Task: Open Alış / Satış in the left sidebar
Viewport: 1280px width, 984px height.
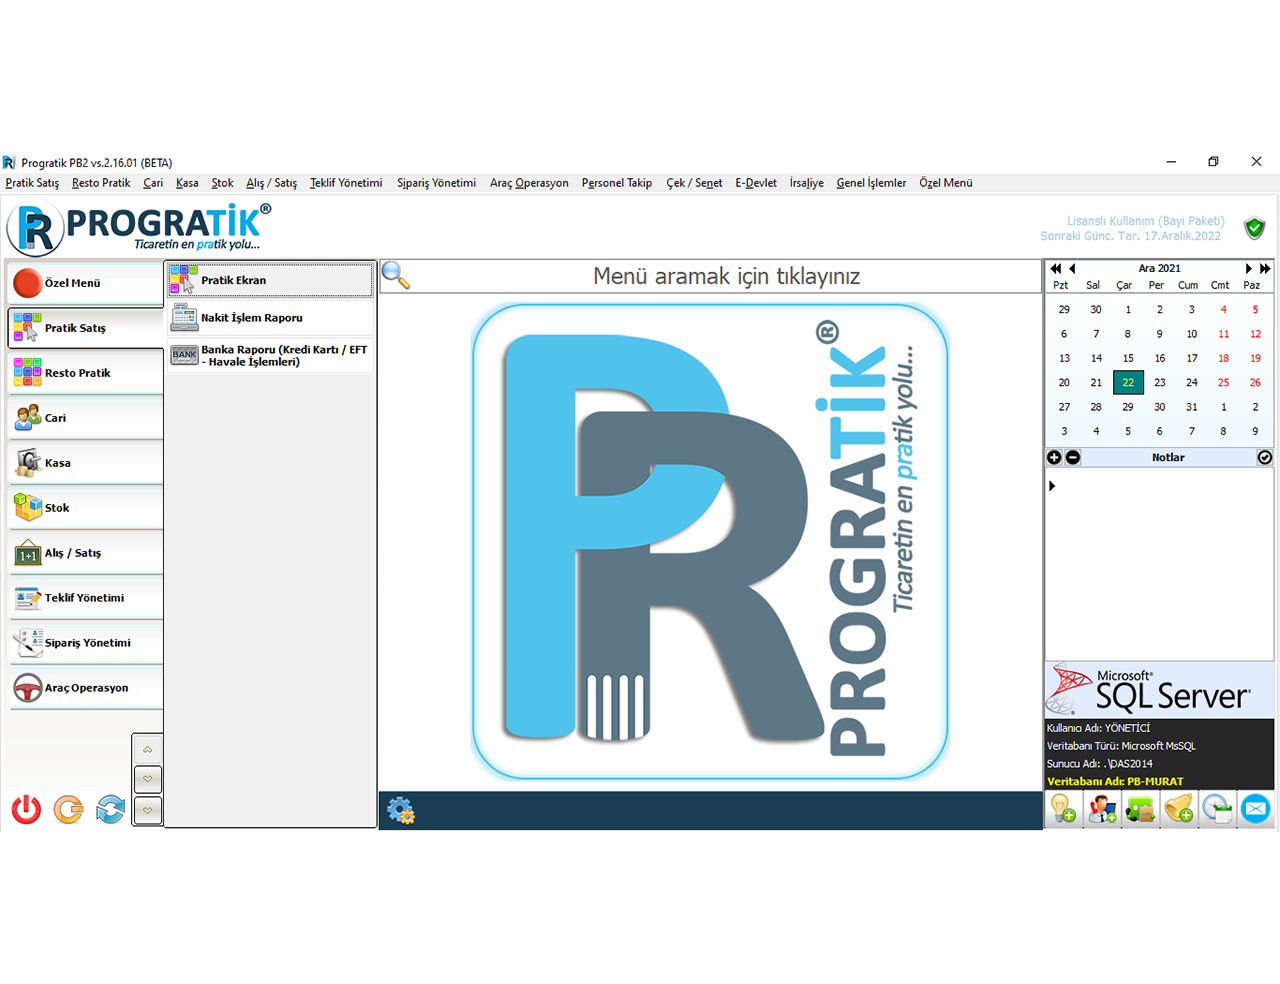Action: tap(85, 553)
